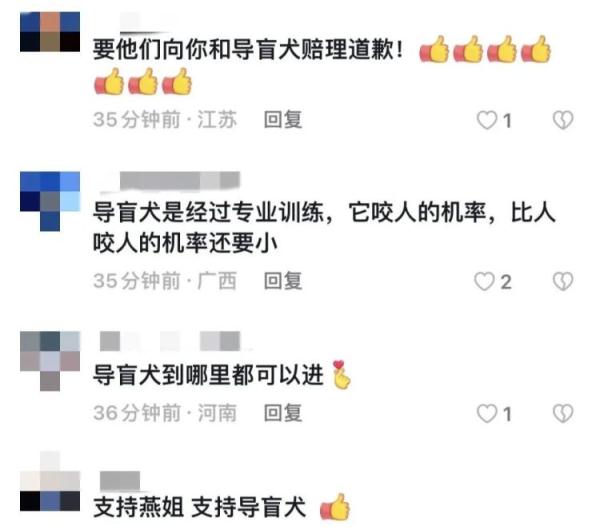Dislike the Henan comment with broken heart
The width and height of the screenshot is (600, 530).
(x=563, y=414)
